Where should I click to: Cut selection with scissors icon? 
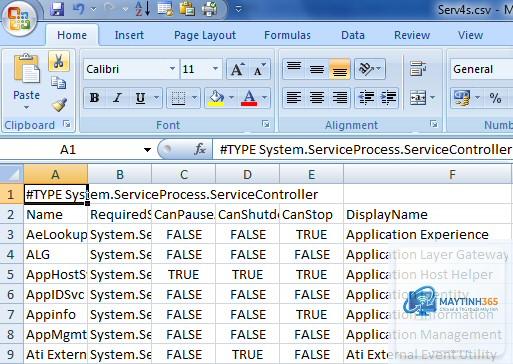click(x=59, y=61)
